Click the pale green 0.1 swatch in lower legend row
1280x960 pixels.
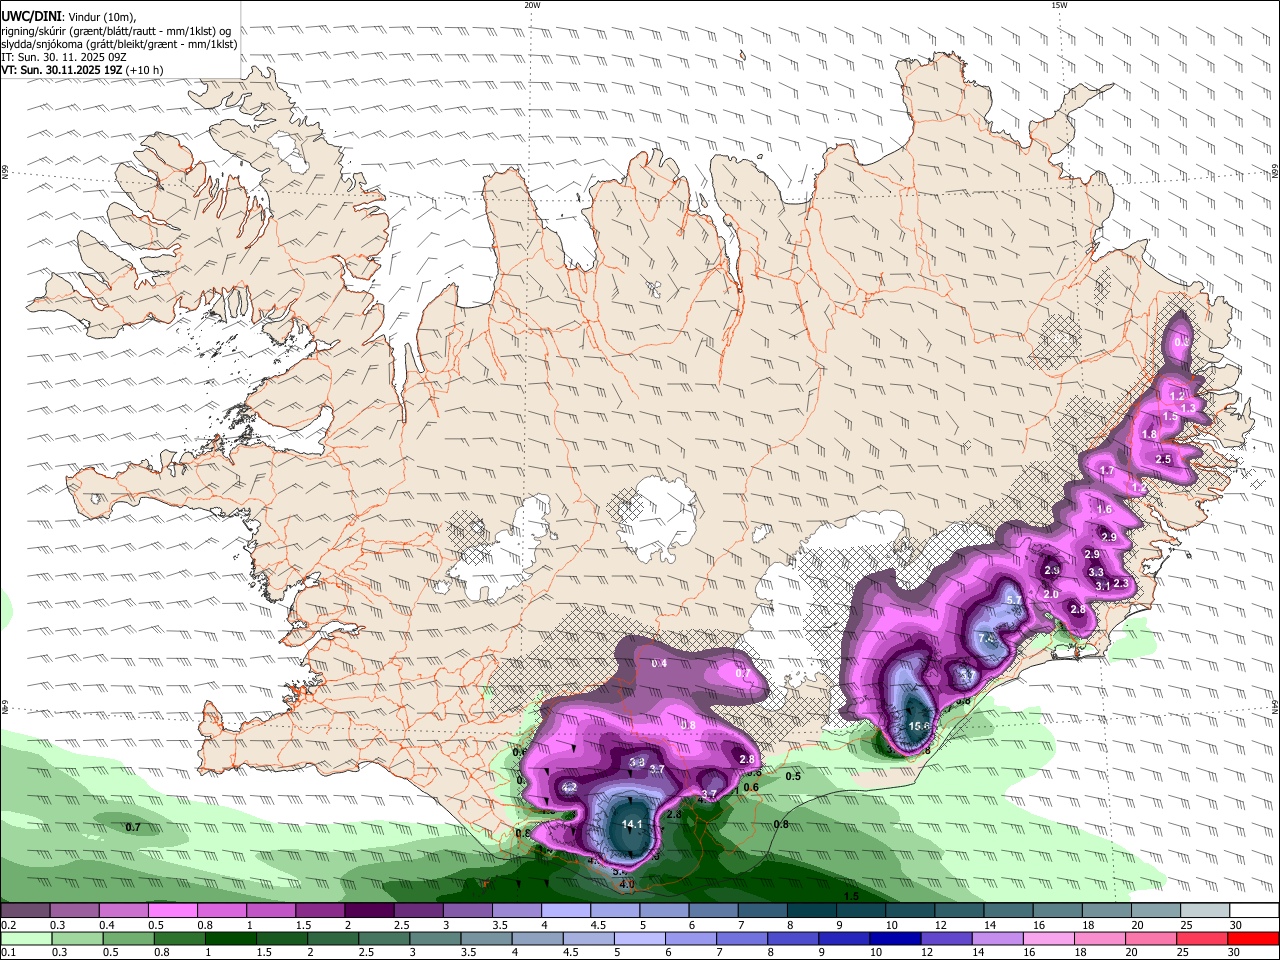(x=26, y=938)
